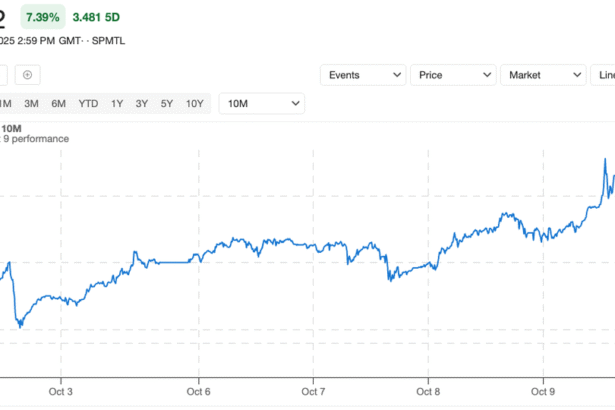Click the Oct 8 axis marker
Image resolution: width=615 pixels, height=410 pixels.
428,393
